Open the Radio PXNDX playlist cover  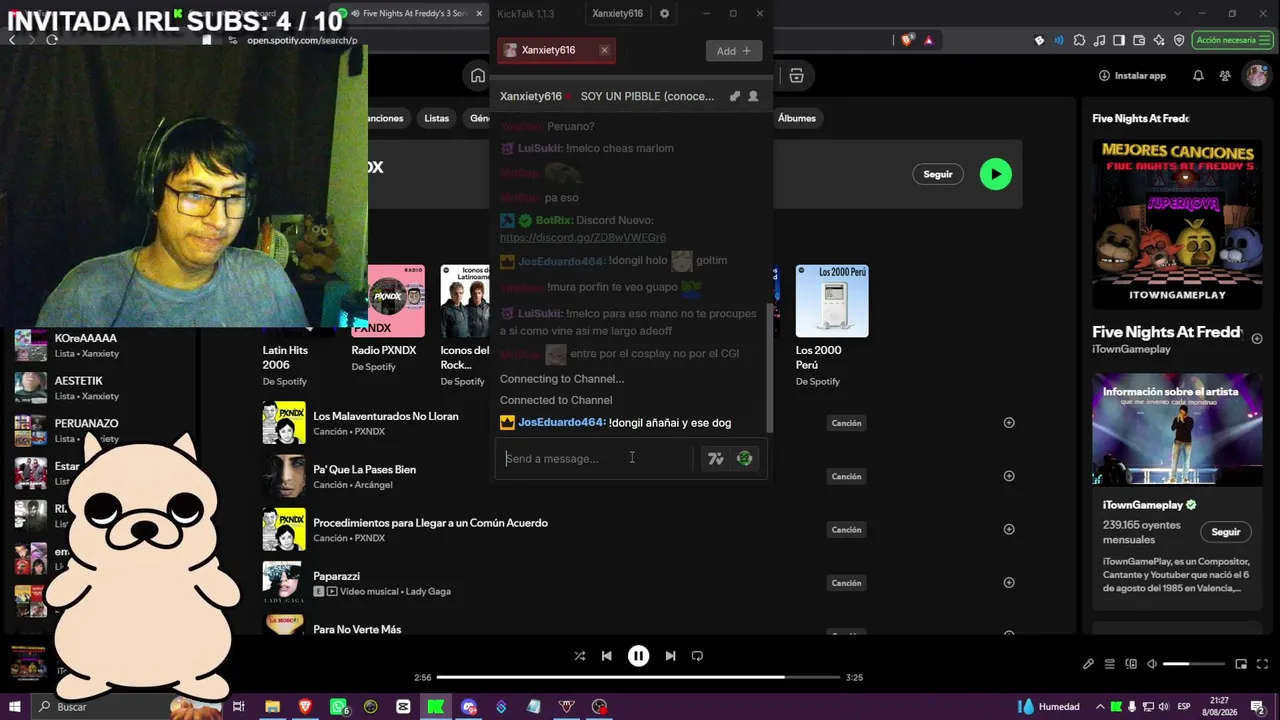point(396,301)
